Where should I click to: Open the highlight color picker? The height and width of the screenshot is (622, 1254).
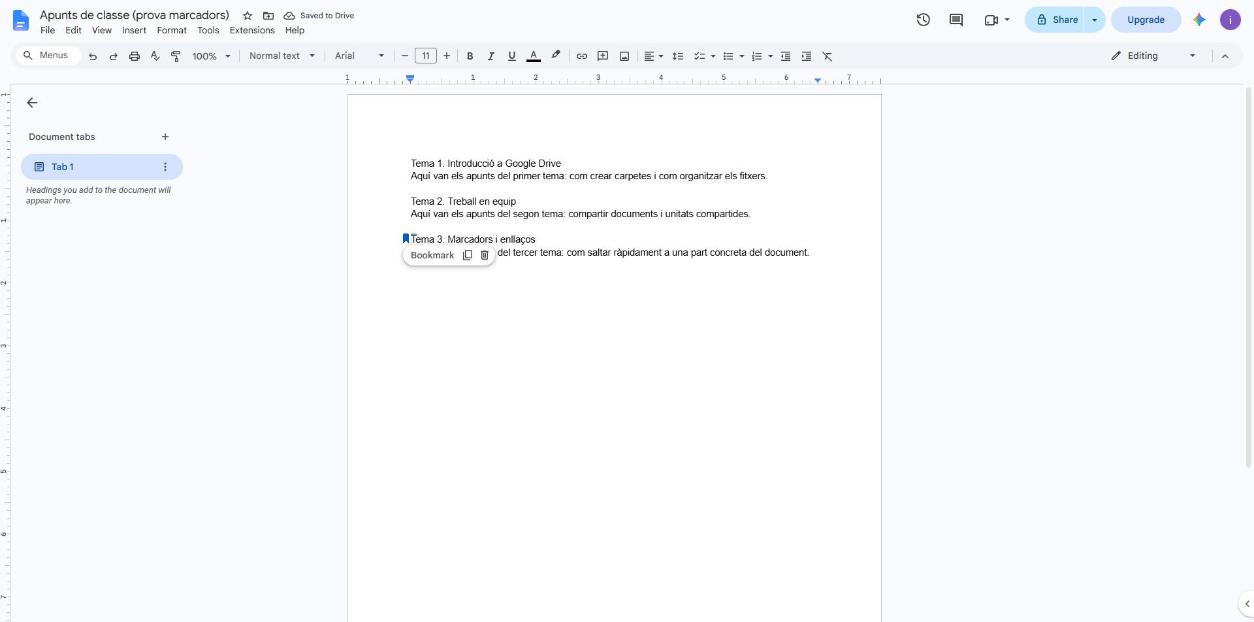(x=556, y=56)
